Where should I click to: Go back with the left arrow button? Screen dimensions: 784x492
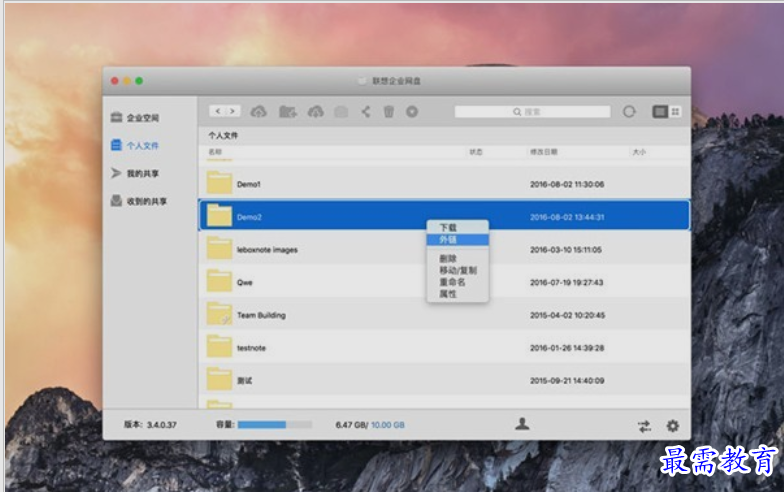pos(218,111)
